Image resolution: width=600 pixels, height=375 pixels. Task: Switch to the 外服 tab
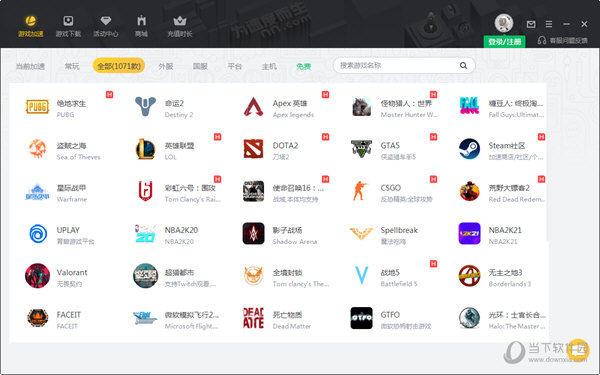(166, 66)
